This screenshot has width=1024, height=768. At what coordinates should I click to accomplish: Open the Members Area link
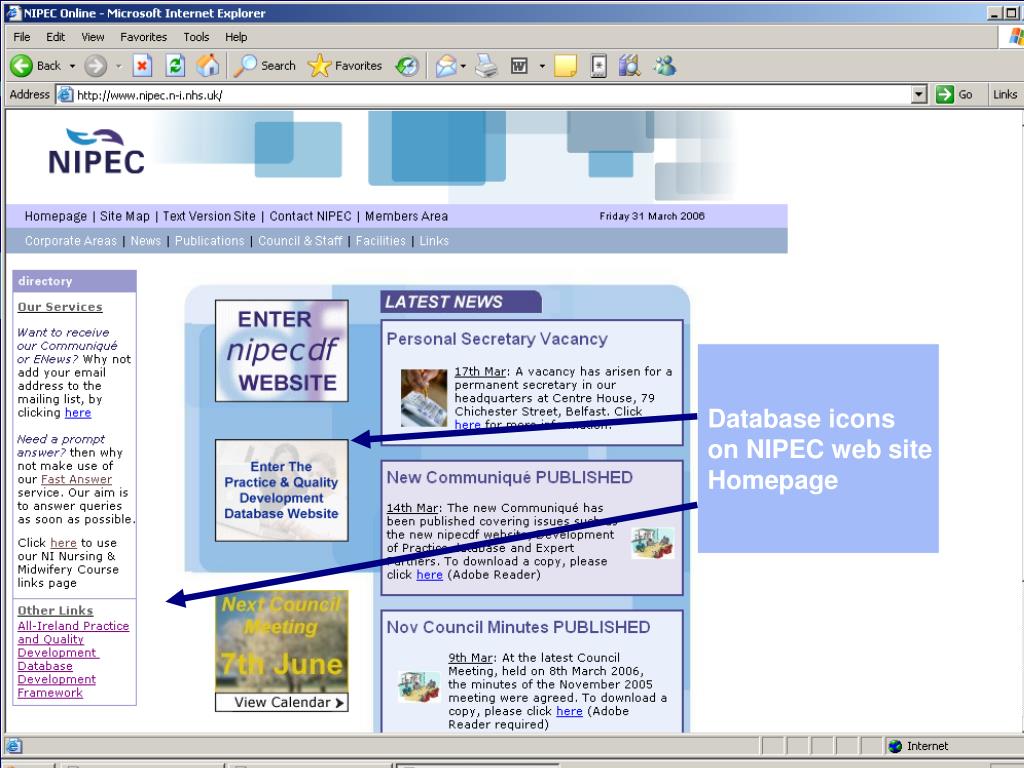(x=406, y=216)
